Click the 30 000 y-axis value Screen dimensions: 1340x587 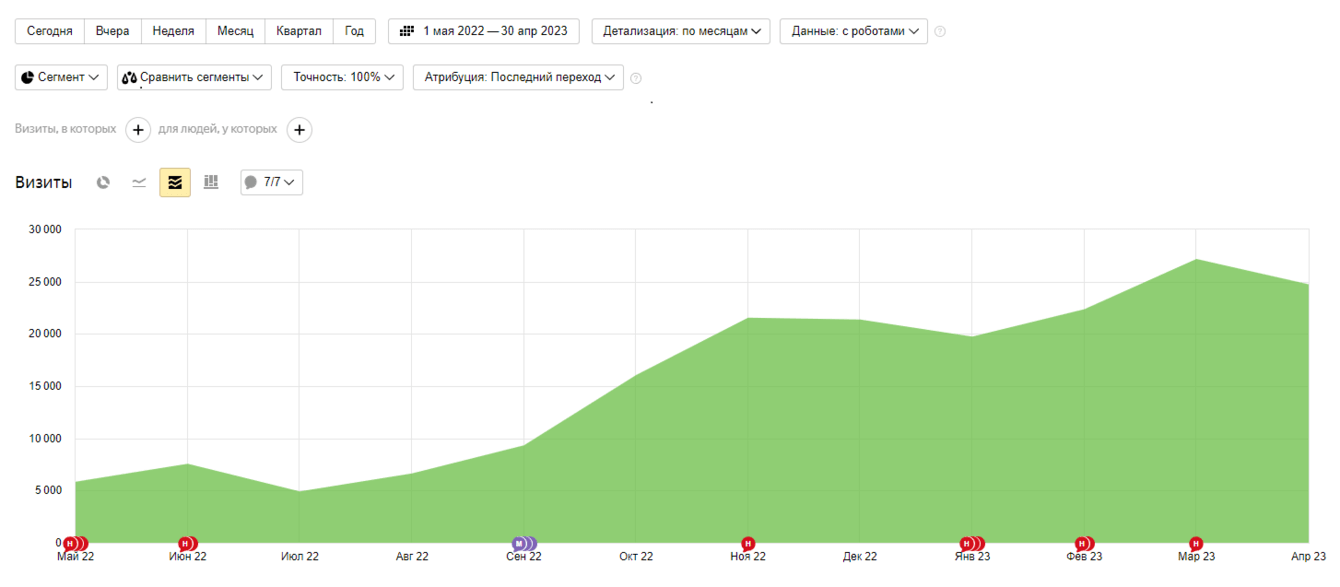[45, 230]
